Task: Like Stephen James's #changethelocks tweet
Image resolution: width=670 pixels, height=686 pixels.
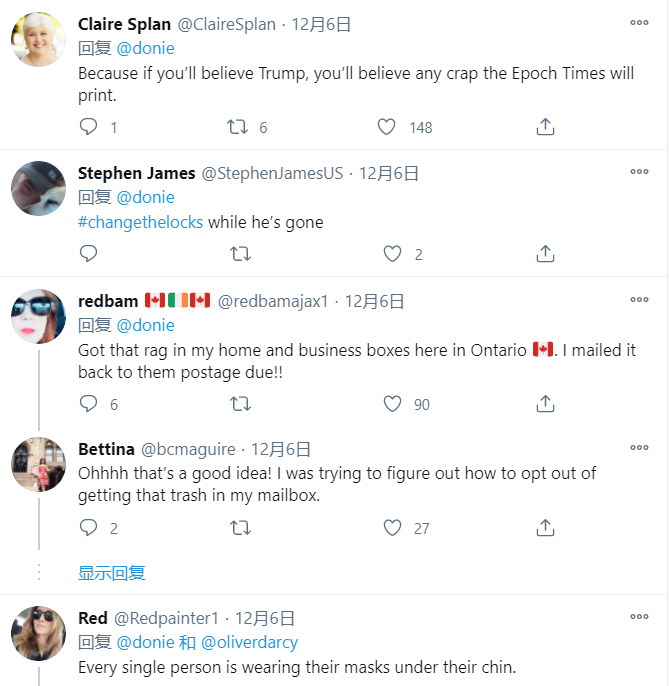Action: [393, 254]
